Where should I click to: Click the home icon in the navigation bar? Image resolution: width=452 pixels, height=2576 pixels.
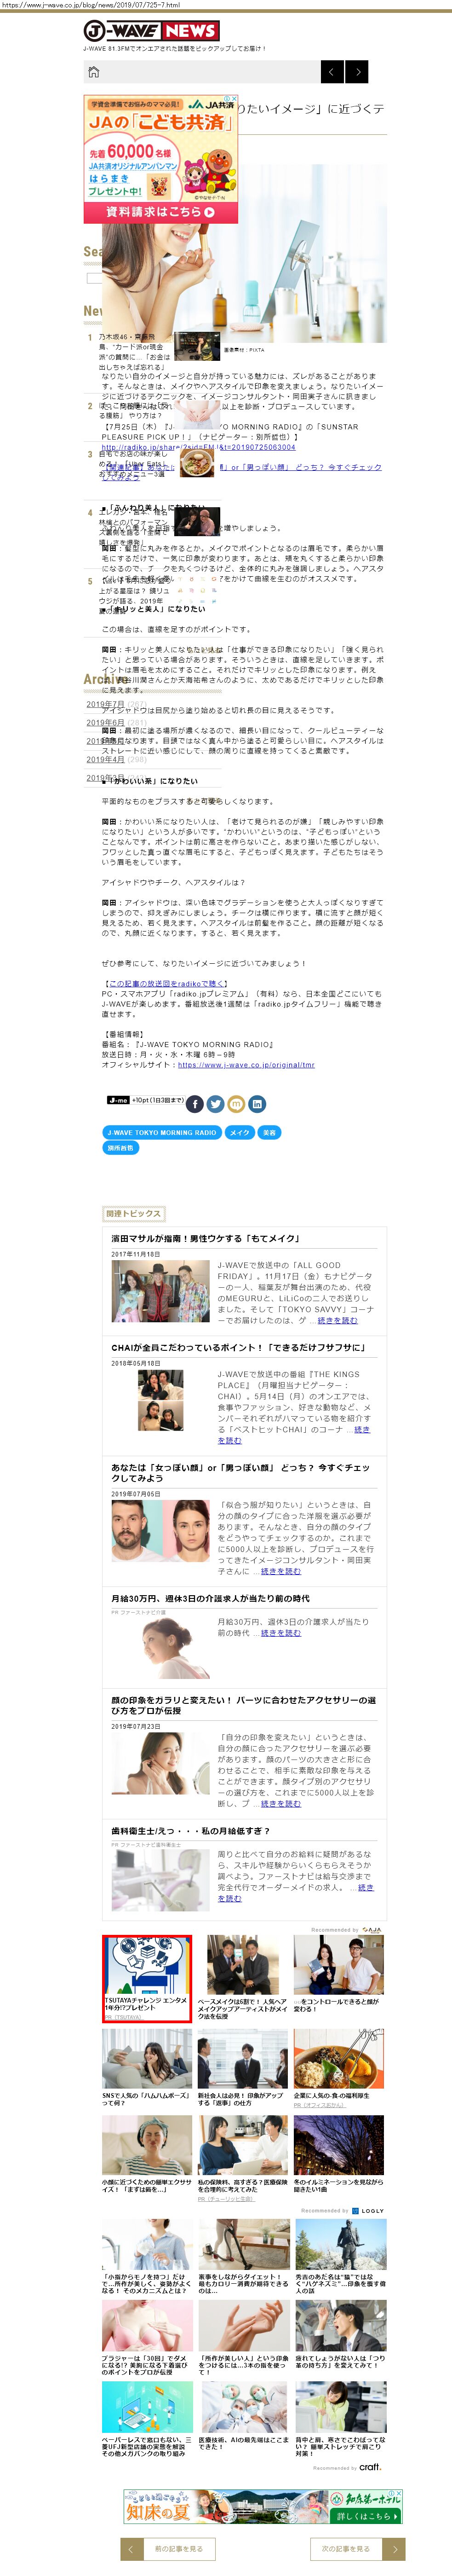94,72
